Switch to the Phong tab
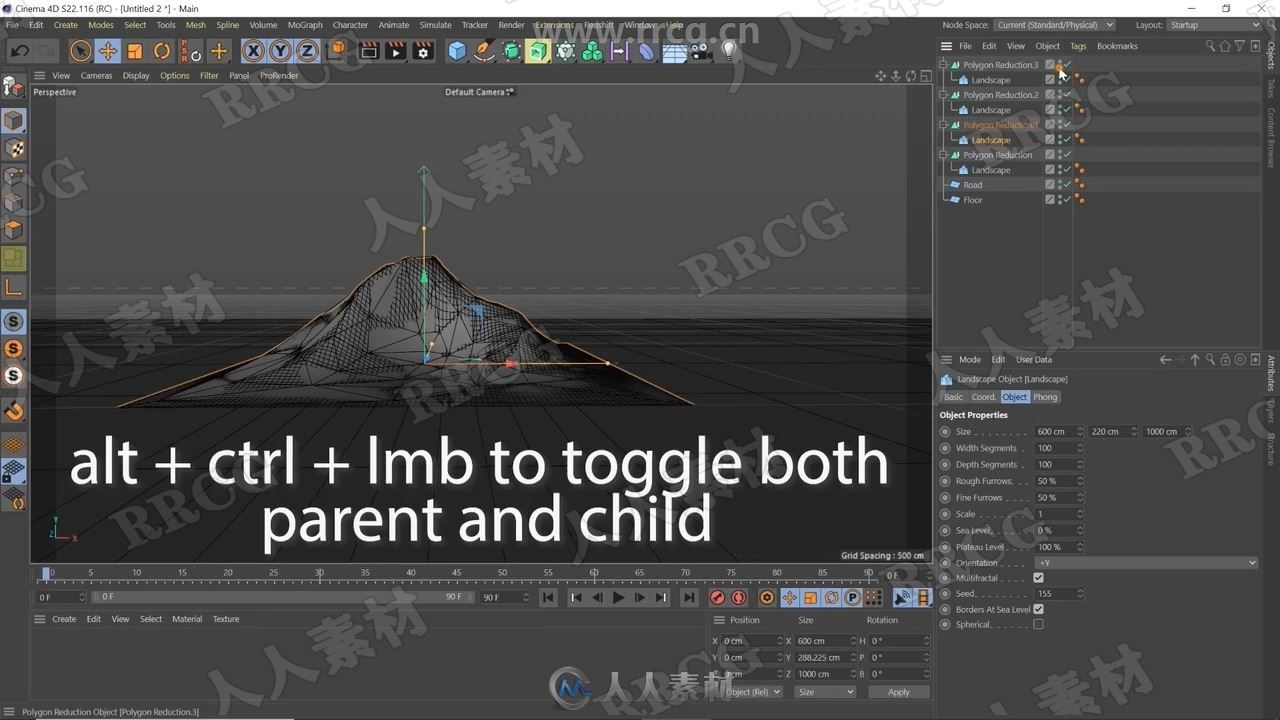 pyautogui.click(x=1045, y=397)
